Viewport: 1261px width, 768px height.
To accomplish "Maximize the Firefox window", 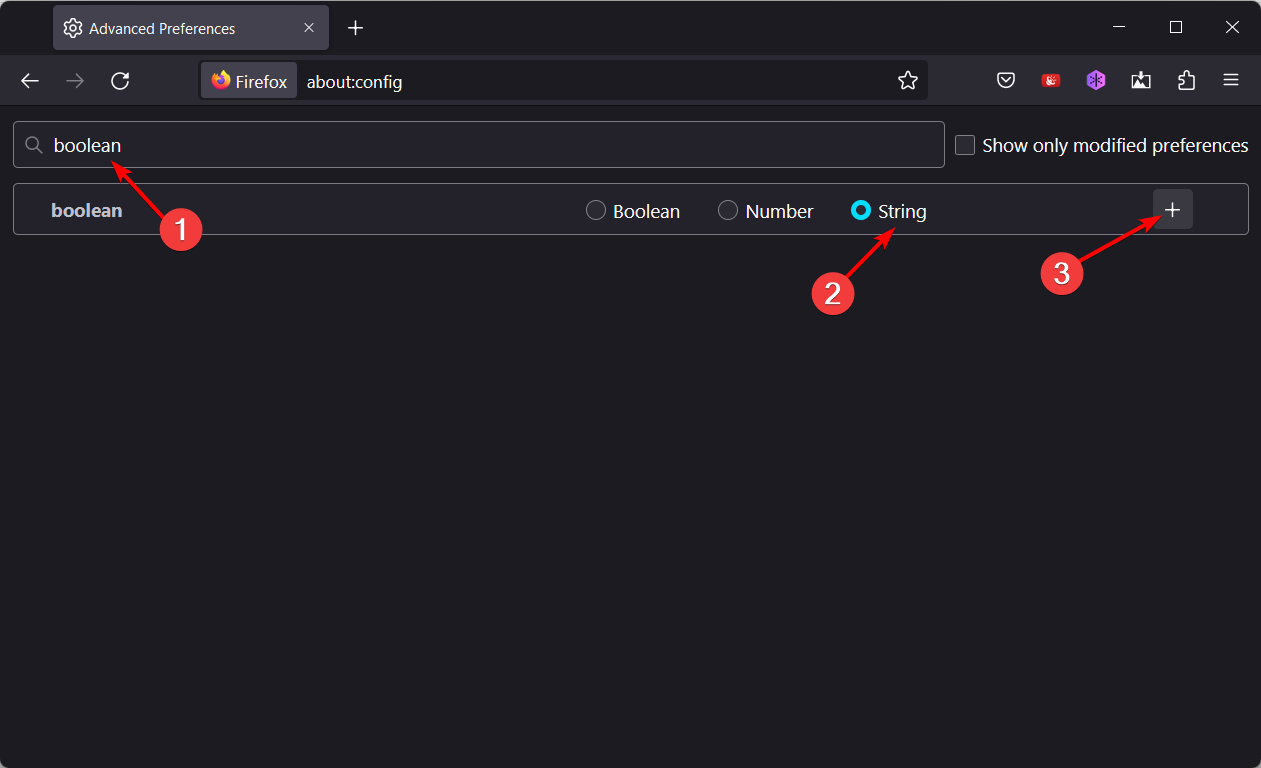I will tap(1176, 28).
